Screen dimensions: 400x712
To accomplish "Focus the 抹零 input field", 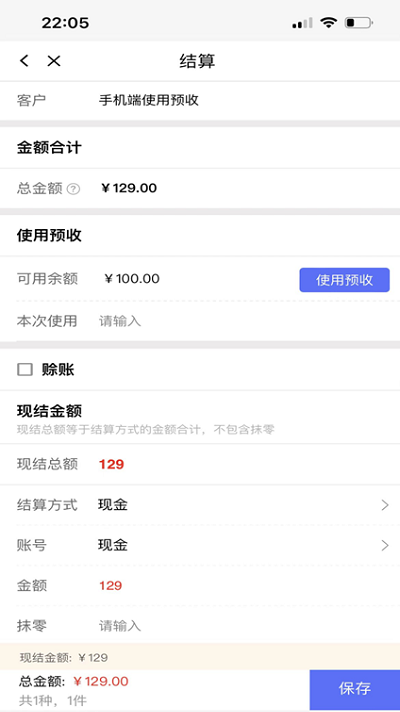I will point(245,626).
